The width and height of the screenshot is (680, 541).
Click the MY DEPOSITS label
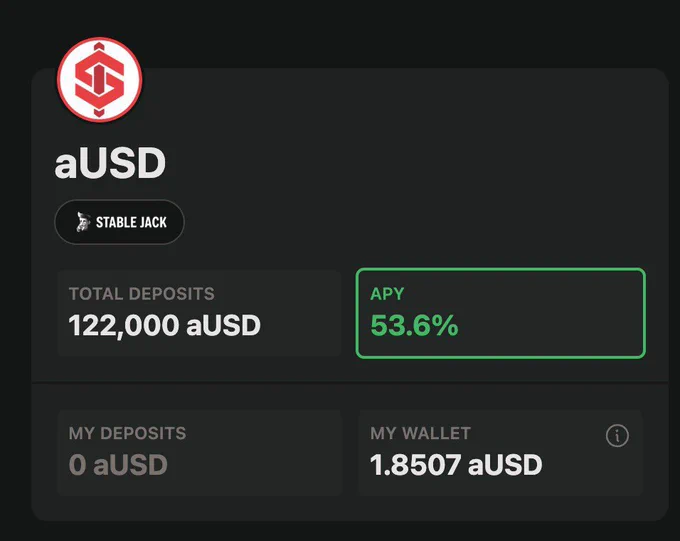click(128, 433)
